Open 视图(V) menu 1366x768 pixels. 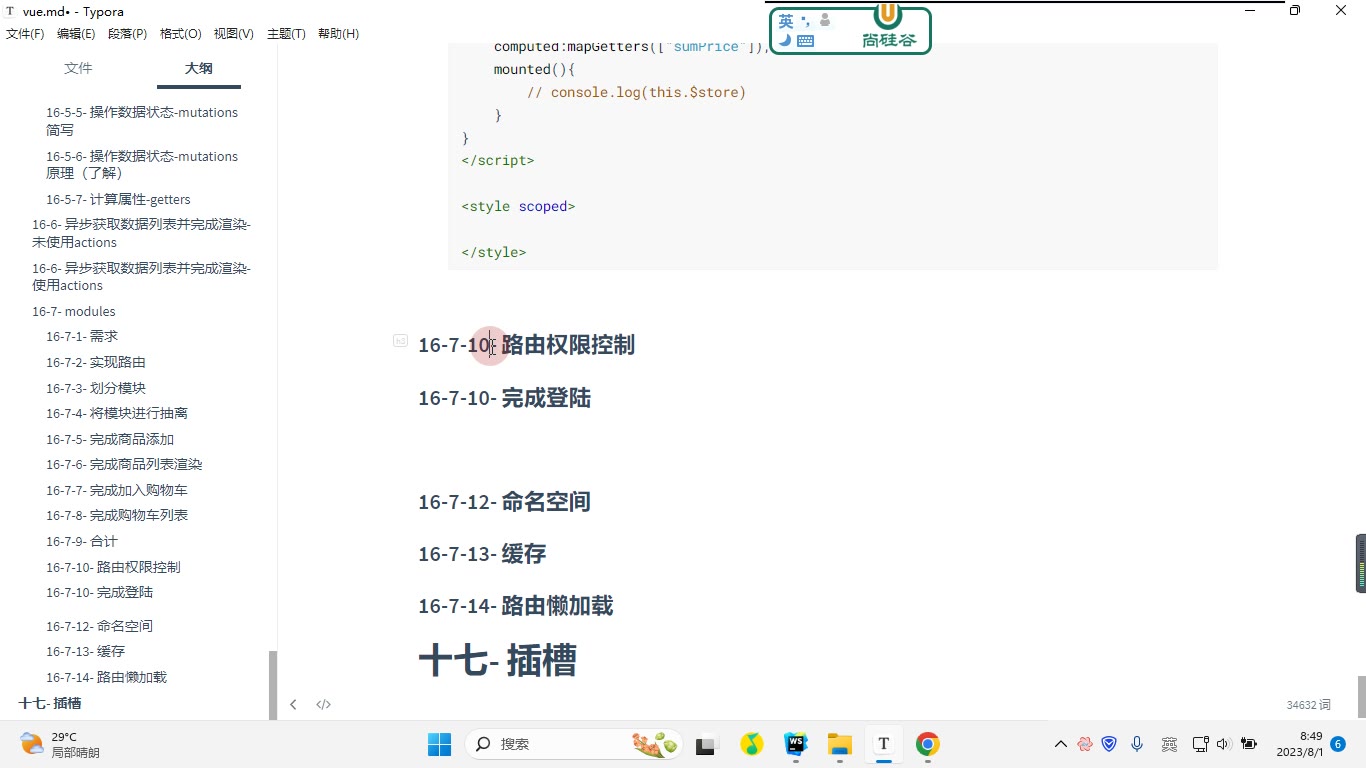[x=233, y=34]
